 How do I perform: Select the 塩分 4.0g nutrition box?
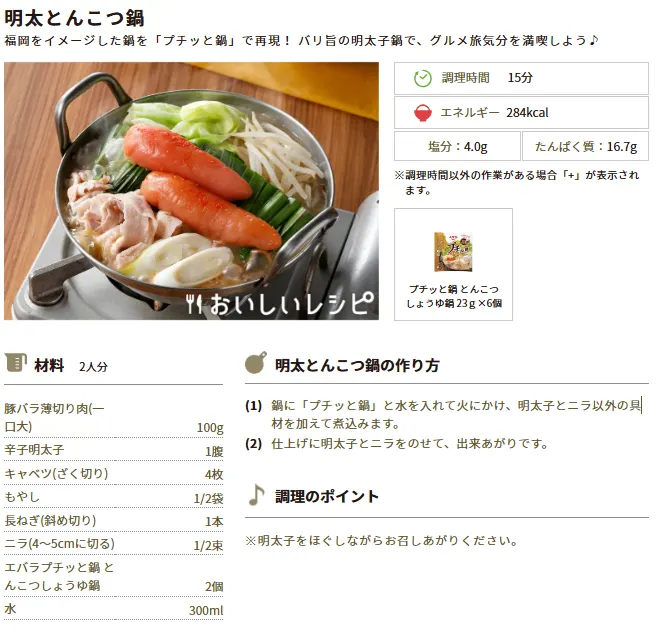click(457, 147)
